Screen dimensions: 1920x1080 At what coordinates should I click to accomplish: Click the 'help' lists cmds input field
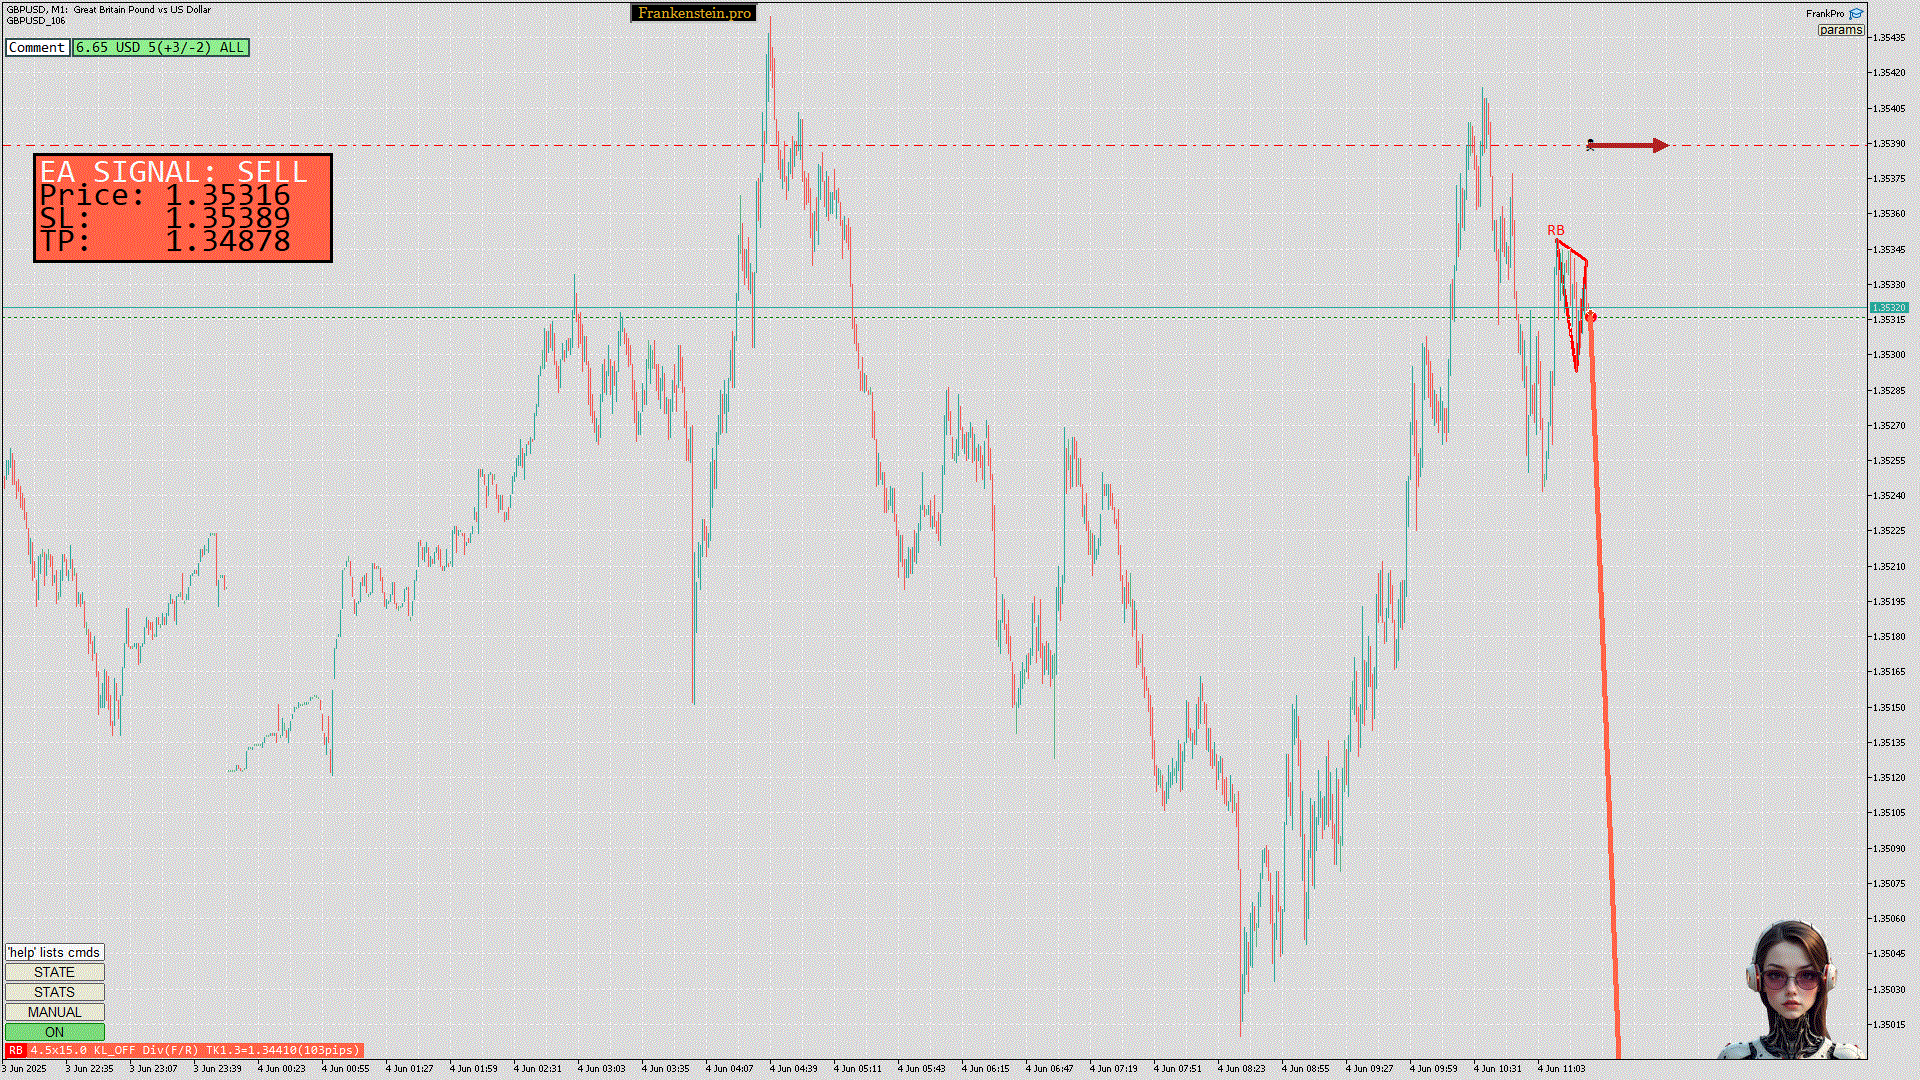(x=54, y=952)
